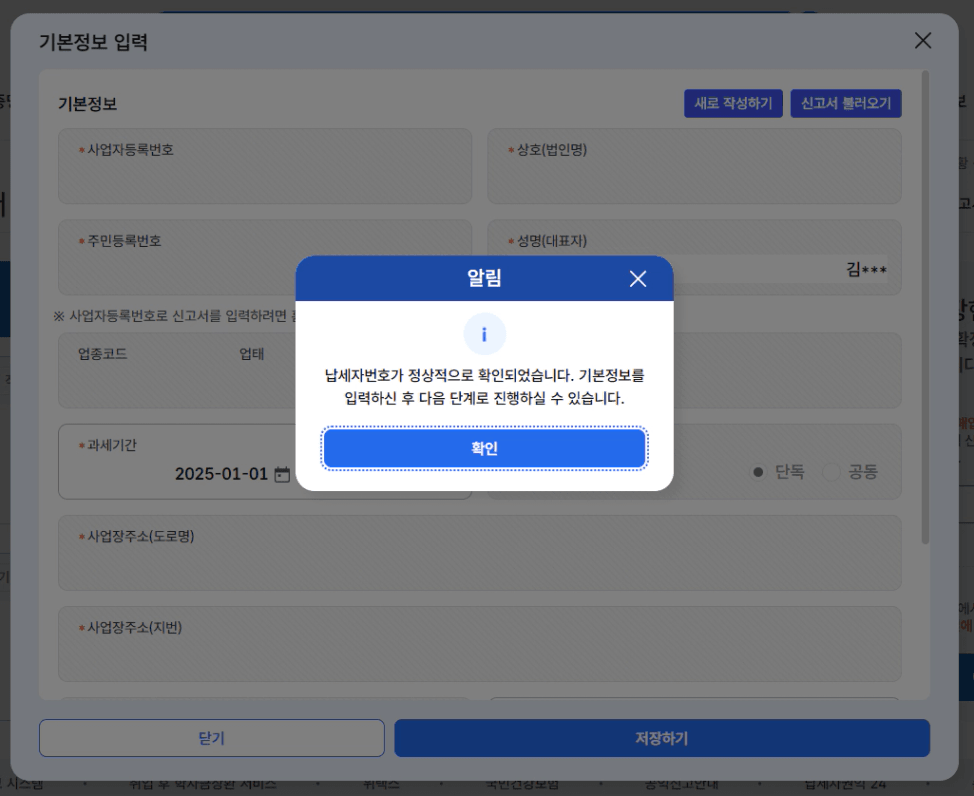Click the 상호(법인명) input field
Viewport: 974px width, 796px height.
[694, 178]
